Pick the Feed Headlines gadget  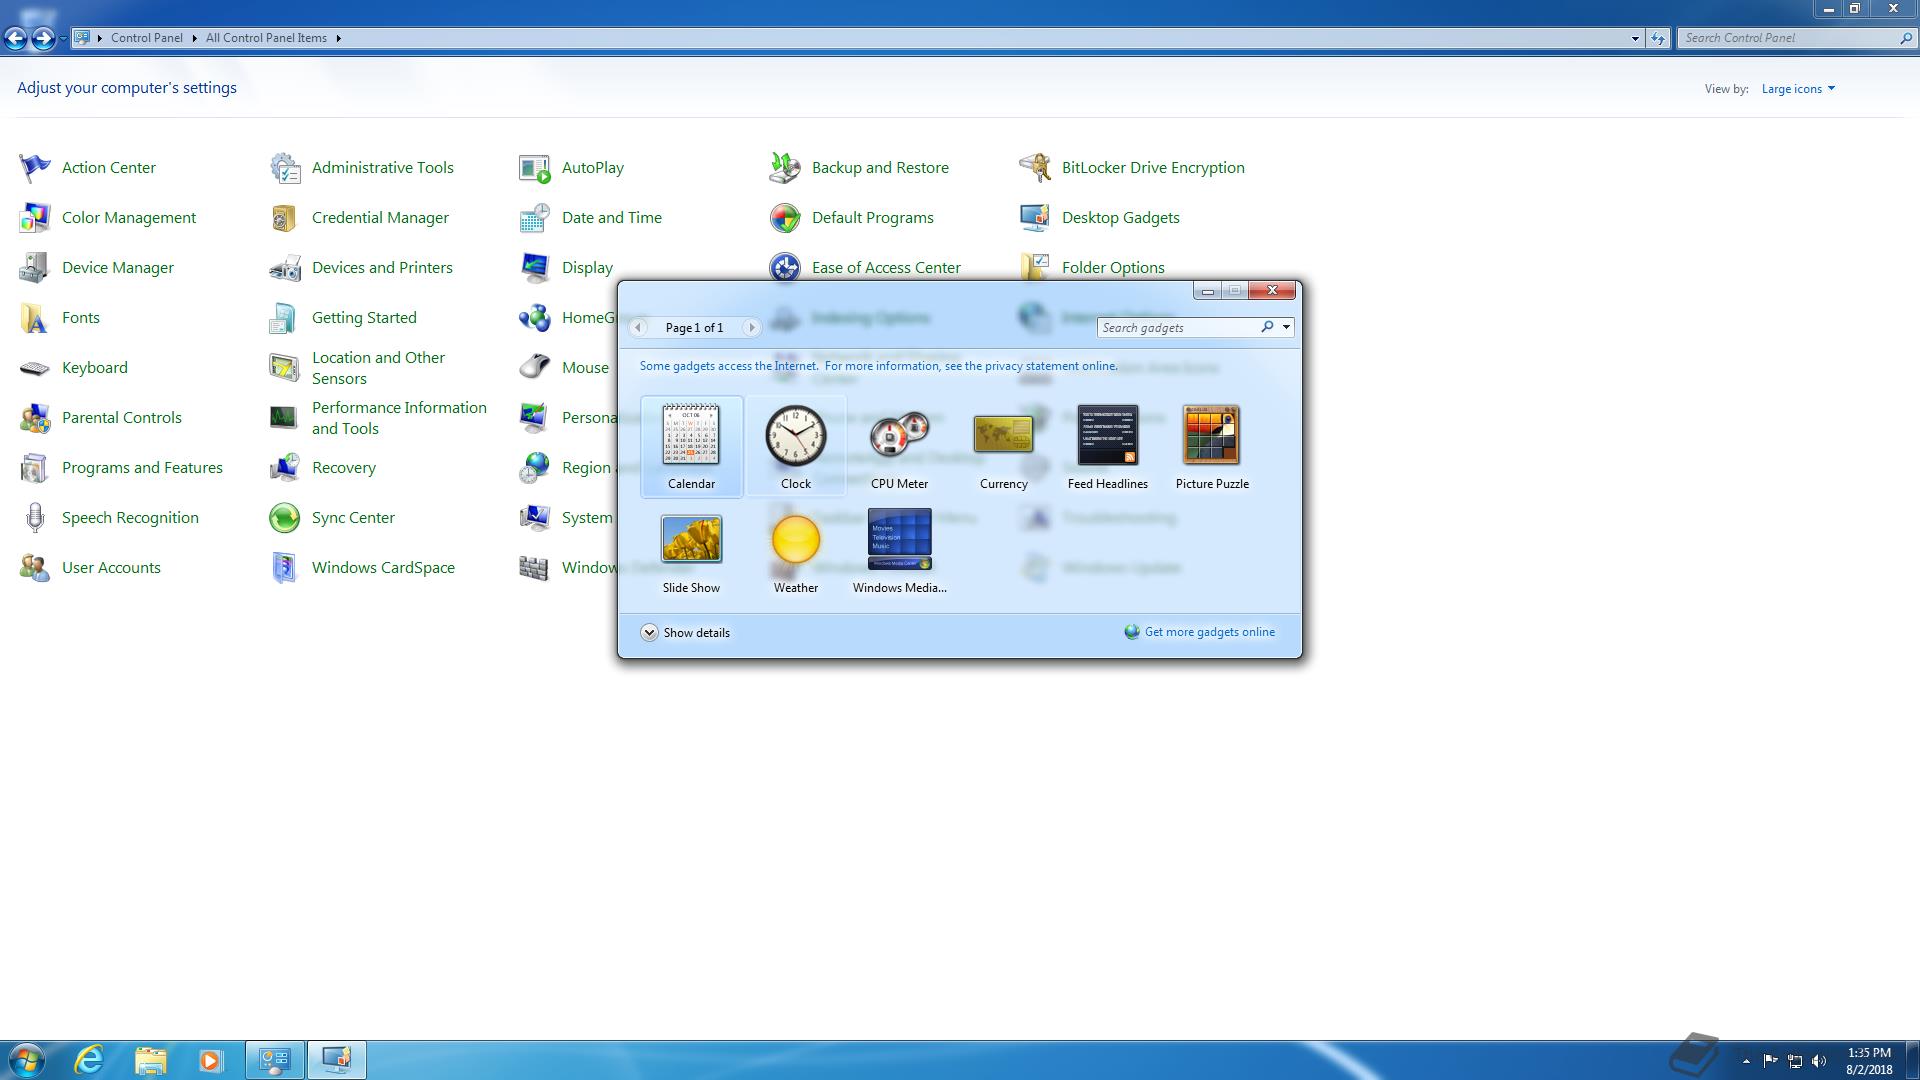[1107, 447]
